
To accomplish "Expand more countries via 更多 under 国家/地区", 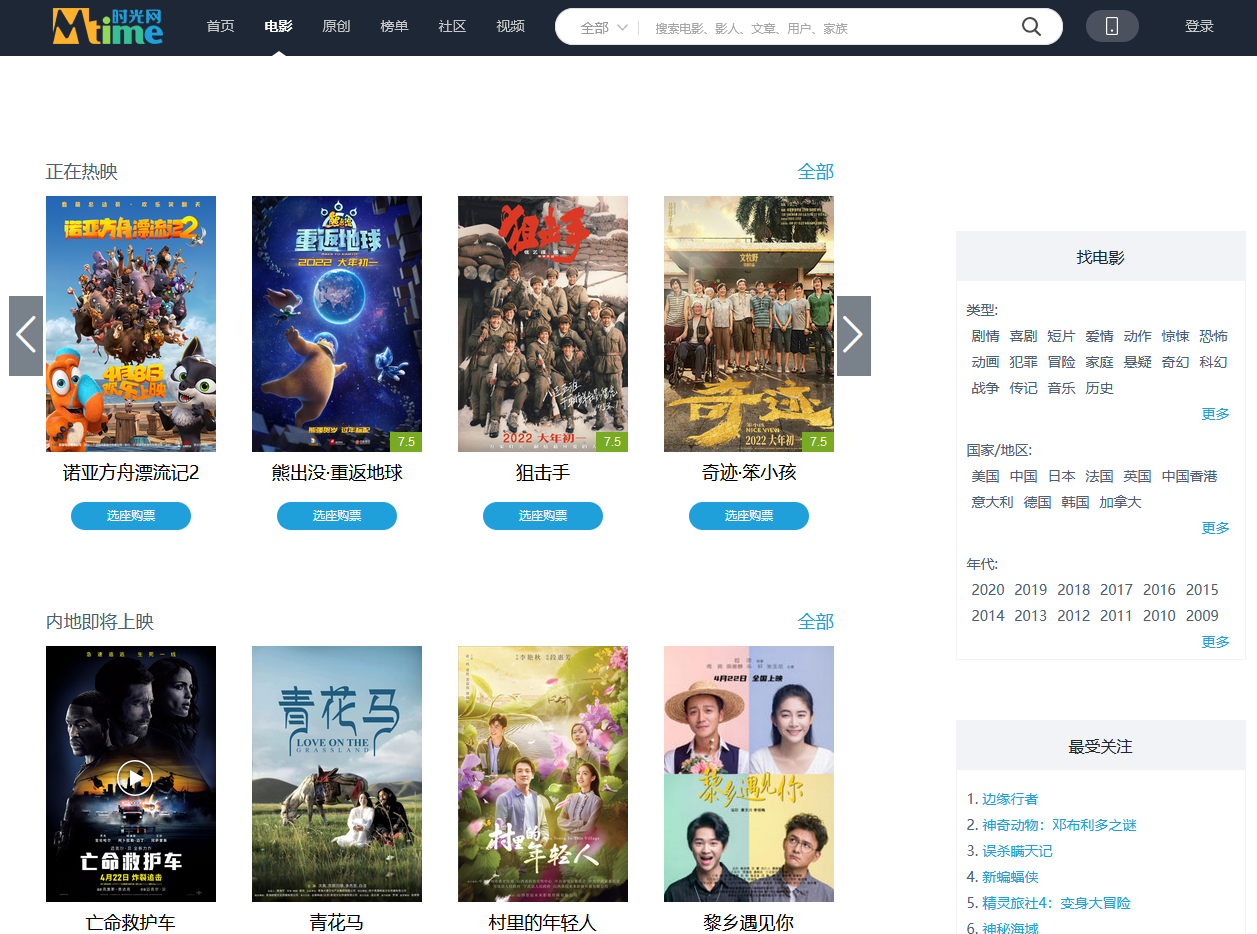I will [1215, 528].
